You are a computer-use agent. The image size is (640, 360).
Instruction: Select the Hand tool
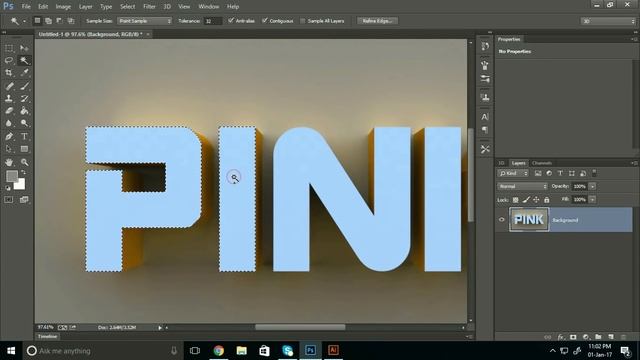9,162
